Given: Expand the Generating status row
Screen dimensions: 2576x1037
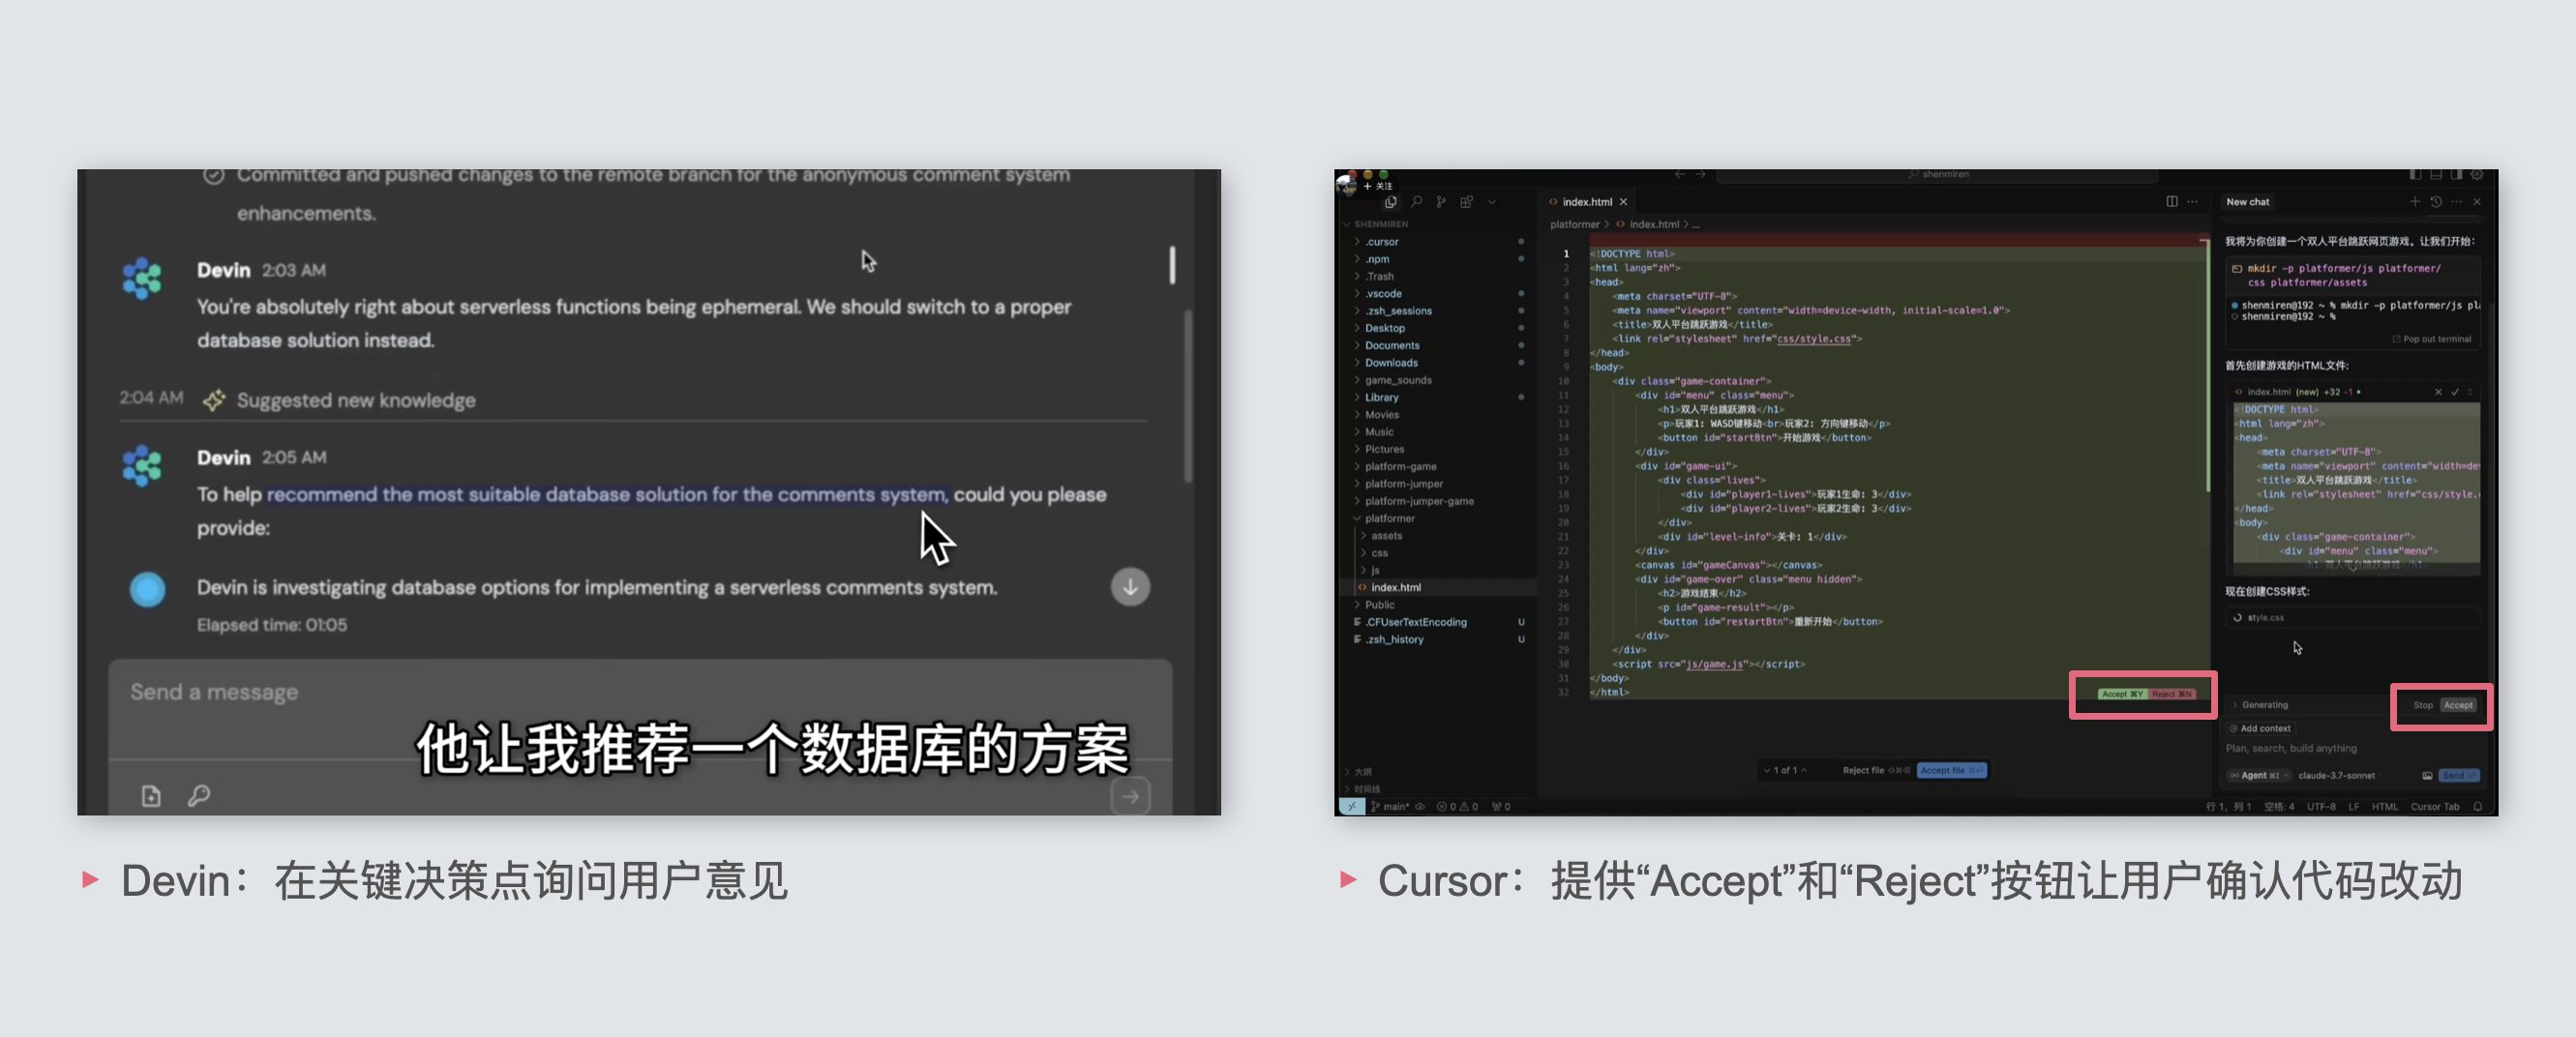Looking at the screenshot, I should 2261,705.
